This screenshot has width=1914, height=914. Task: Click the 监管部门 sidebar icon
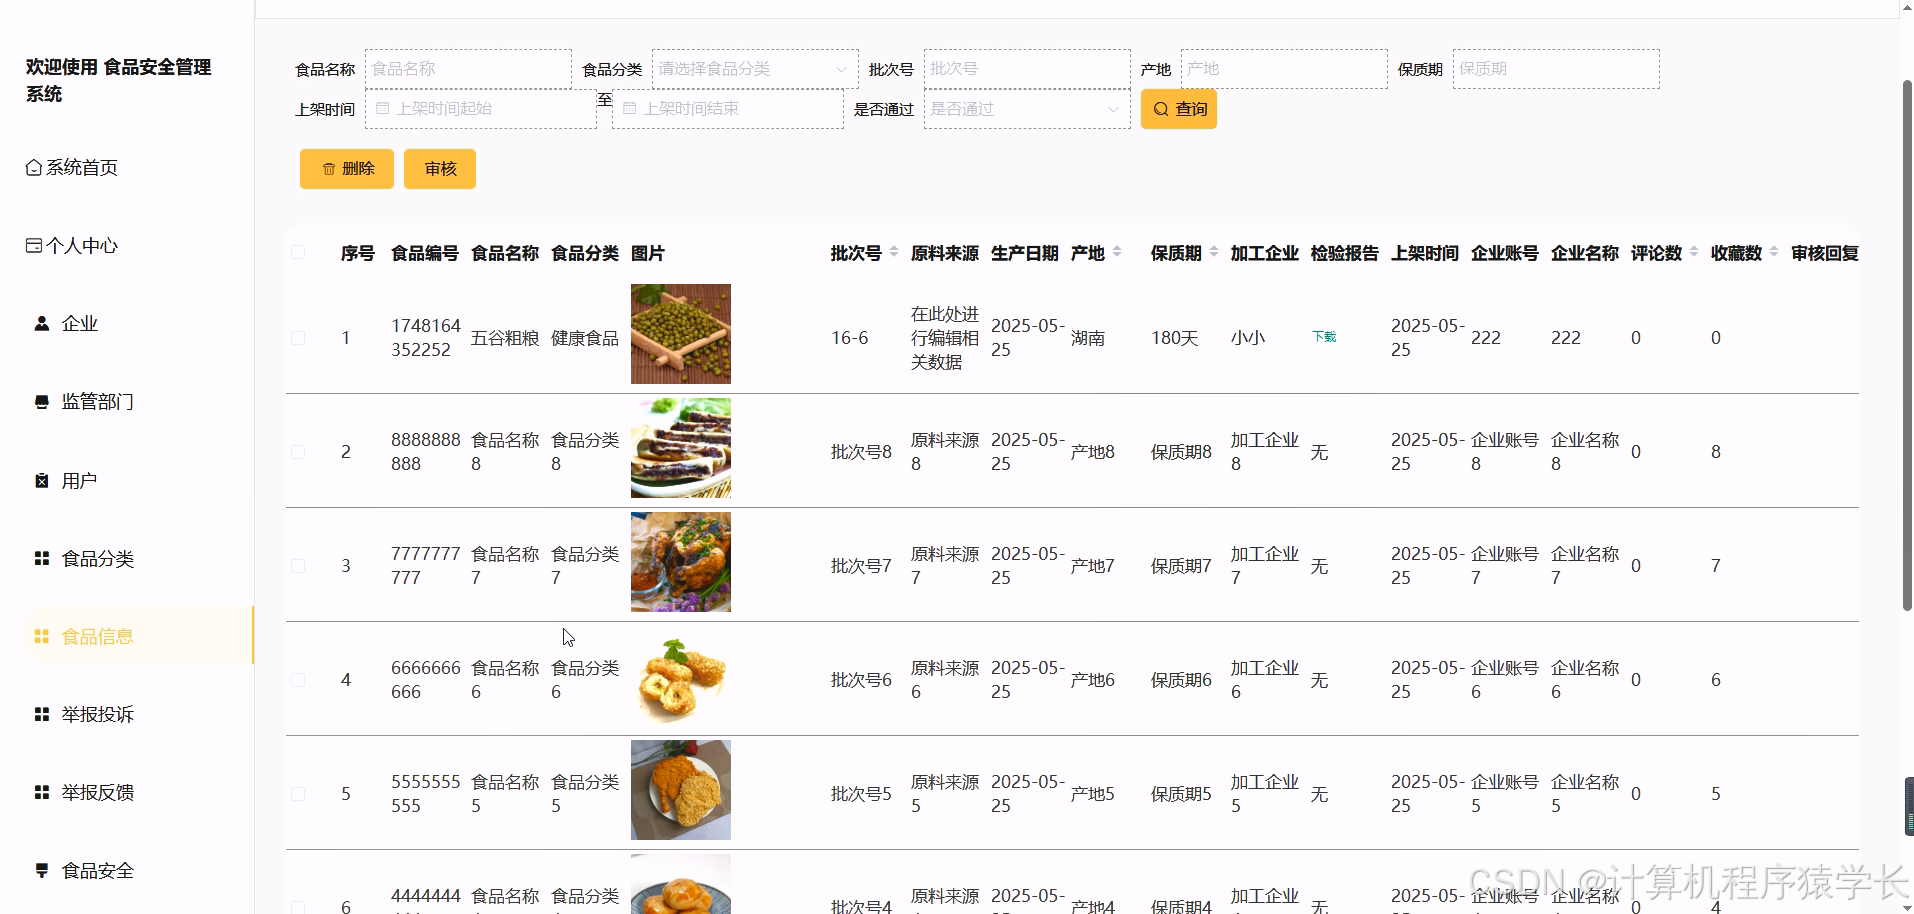coord(41,401)
